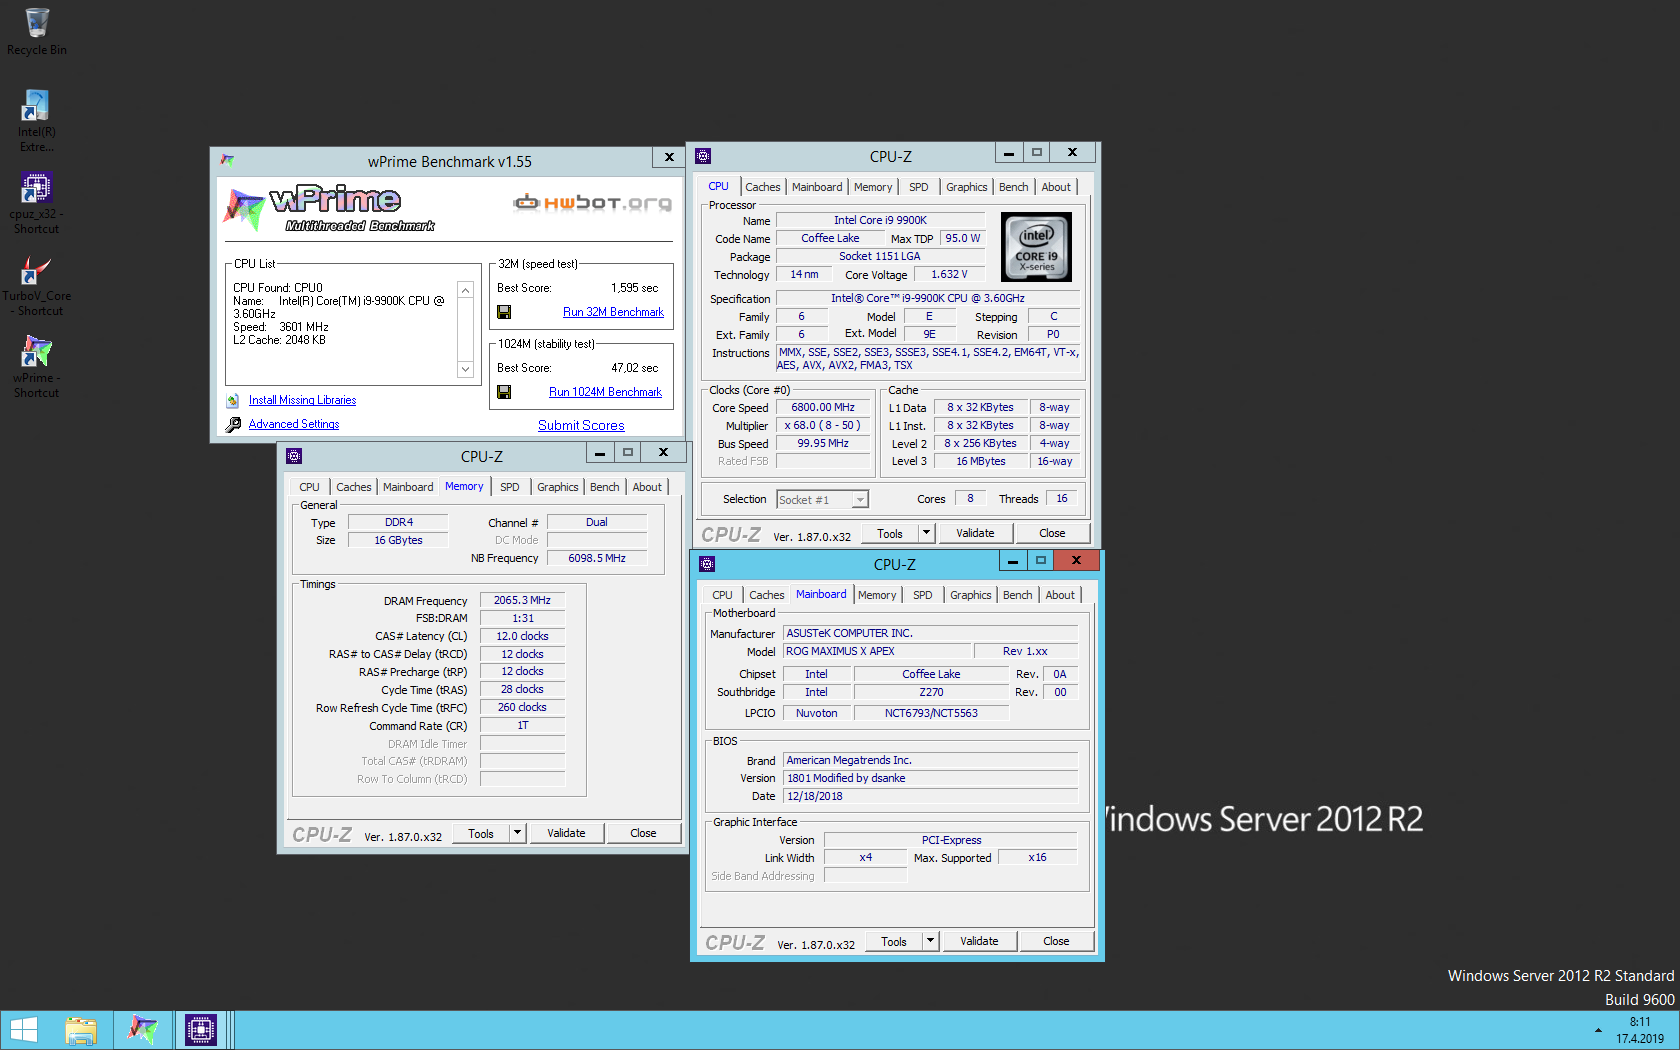Click Install Missing Libraries link
1680x1050 pixels.
(302, 400)
